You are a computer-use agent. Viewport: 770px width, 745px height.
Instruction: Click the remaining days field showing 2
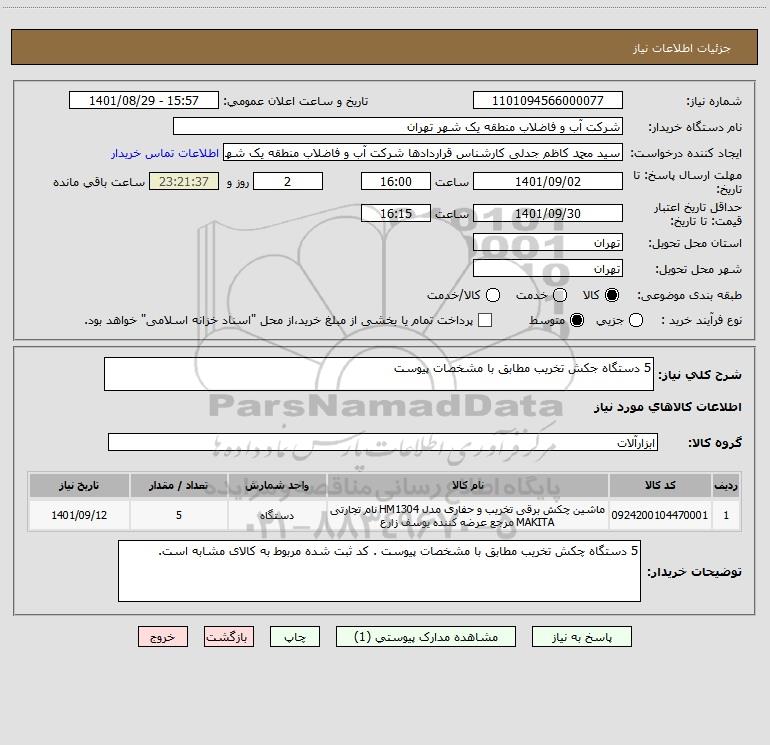[x=288, y=181]
